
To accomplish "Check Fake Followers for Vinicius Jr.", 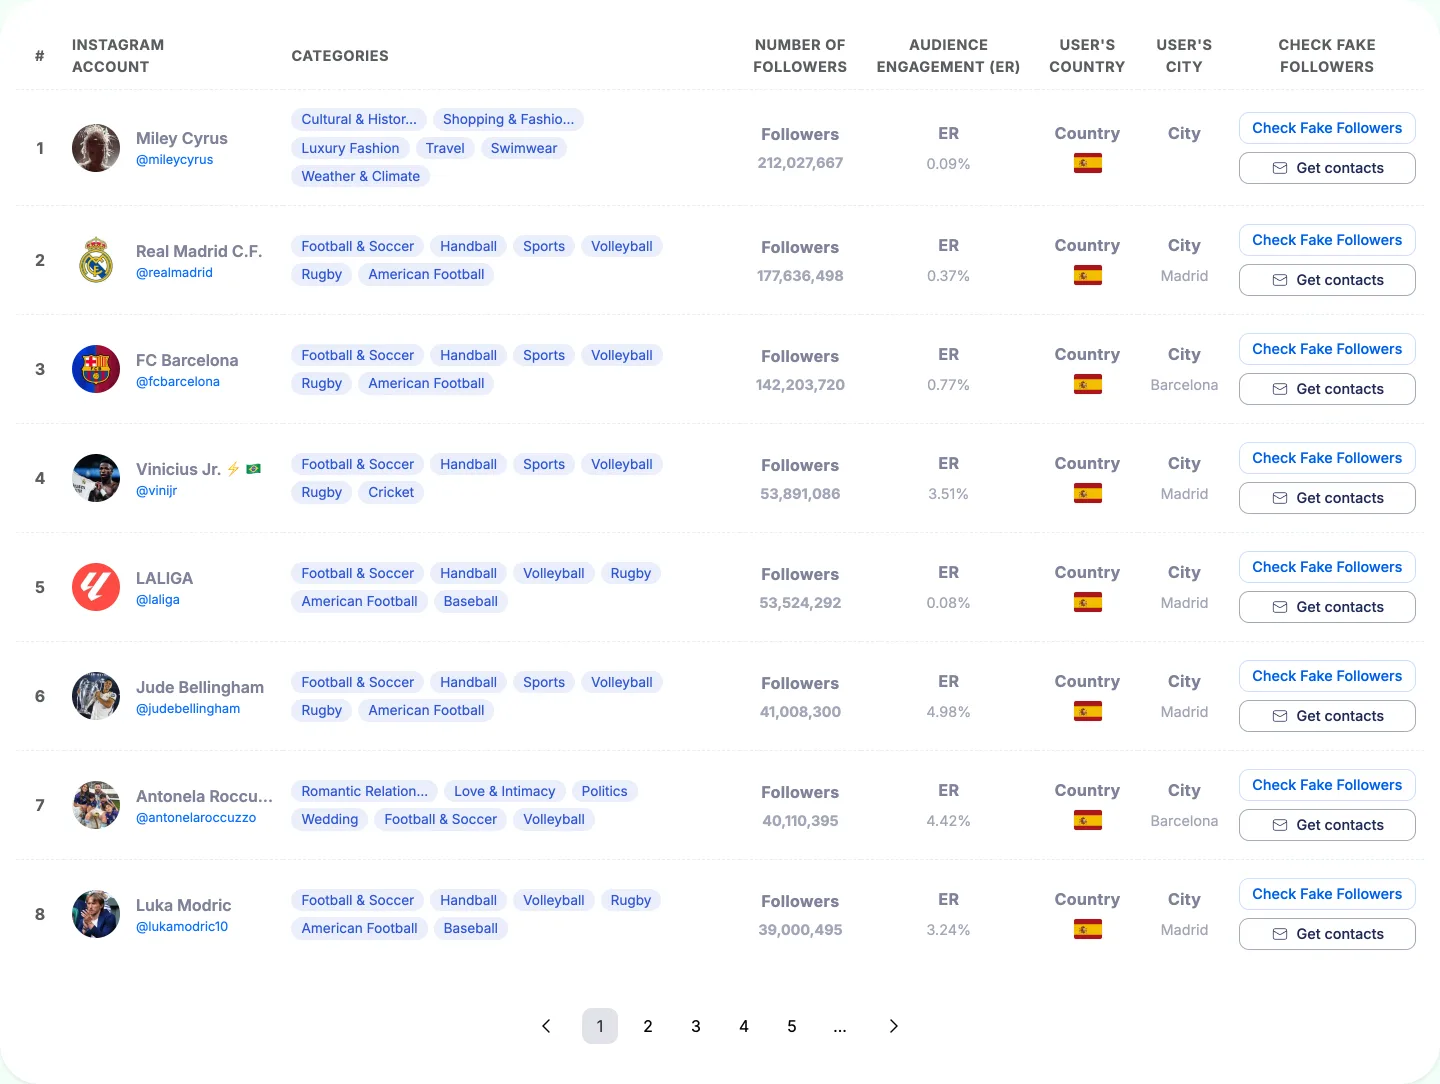I will coord(1327,458).
